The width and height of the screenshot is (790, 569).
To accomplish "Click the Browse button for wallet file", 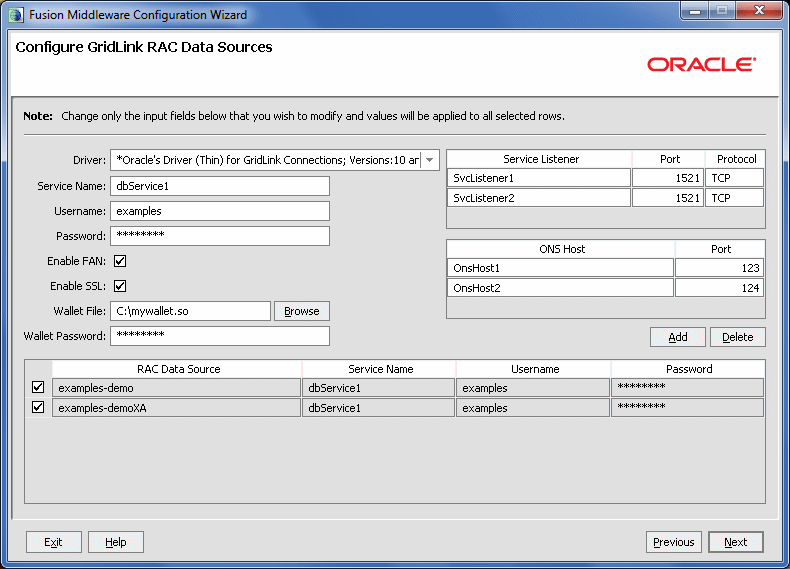I will pyautogui.click(x=302, y=311).
